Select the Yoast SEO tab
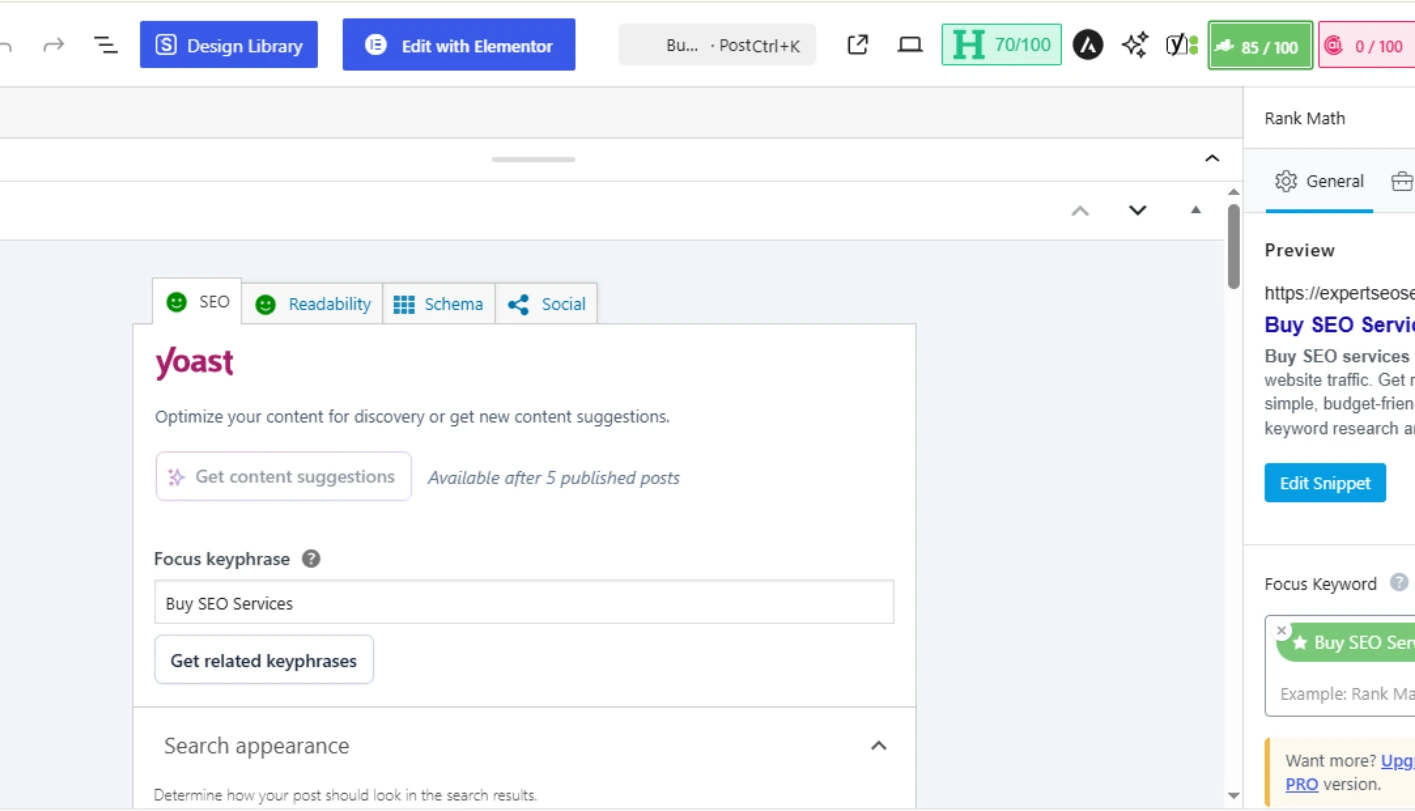Image resolution: width=1415 pixels, height=811 pixels. [197, 302]
